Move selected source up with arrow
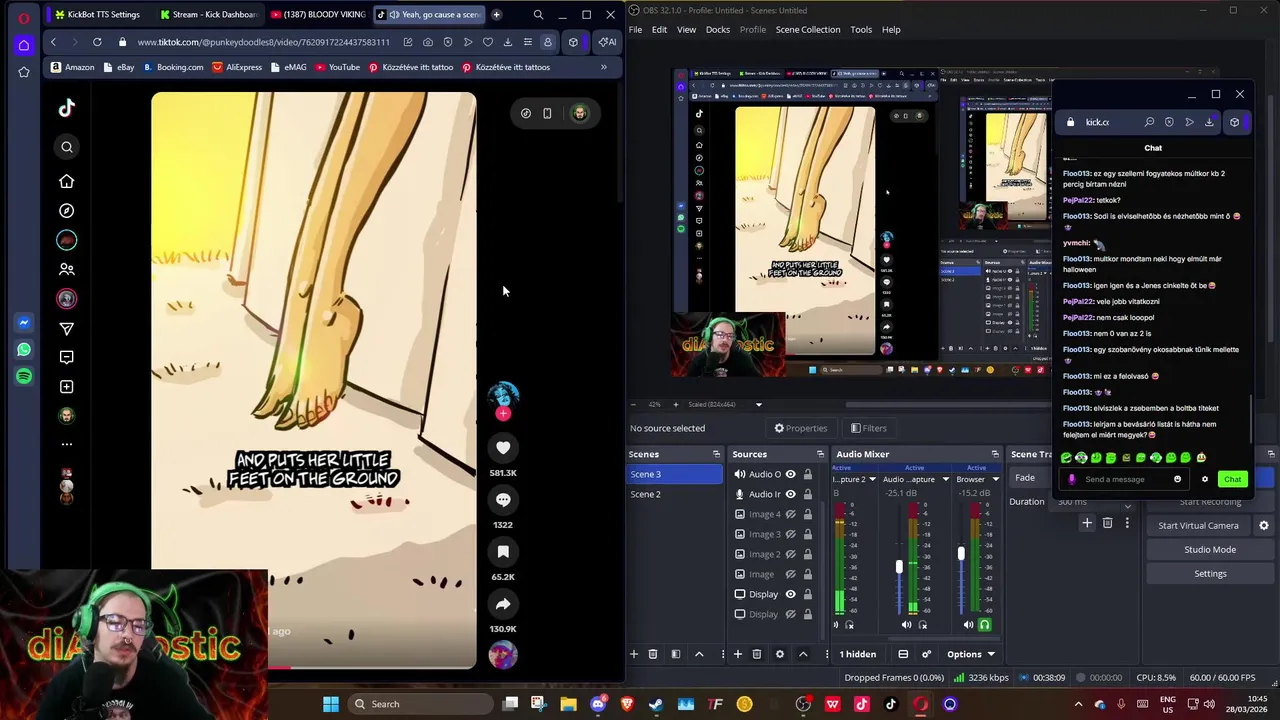This screenshot has height=720, width=1280. pyautogui.click(x=803, y=654)
